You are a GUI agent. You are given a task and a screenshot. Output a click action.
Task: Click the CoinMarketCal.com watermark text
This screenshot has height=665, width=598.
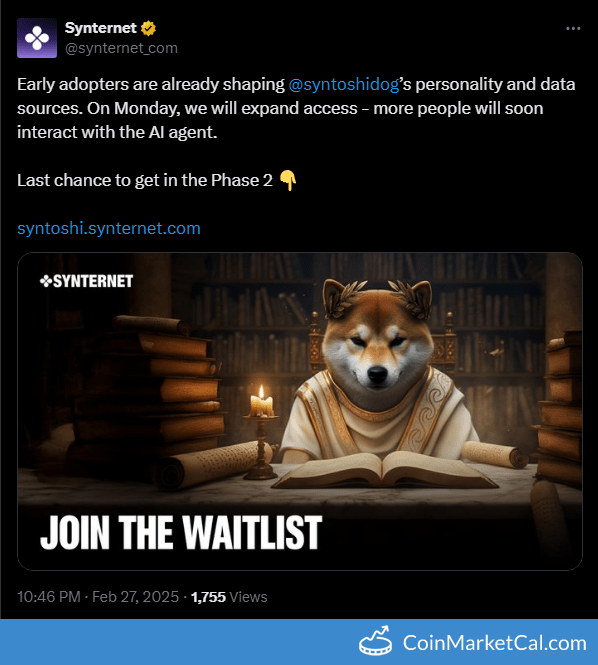coord(495,643)
